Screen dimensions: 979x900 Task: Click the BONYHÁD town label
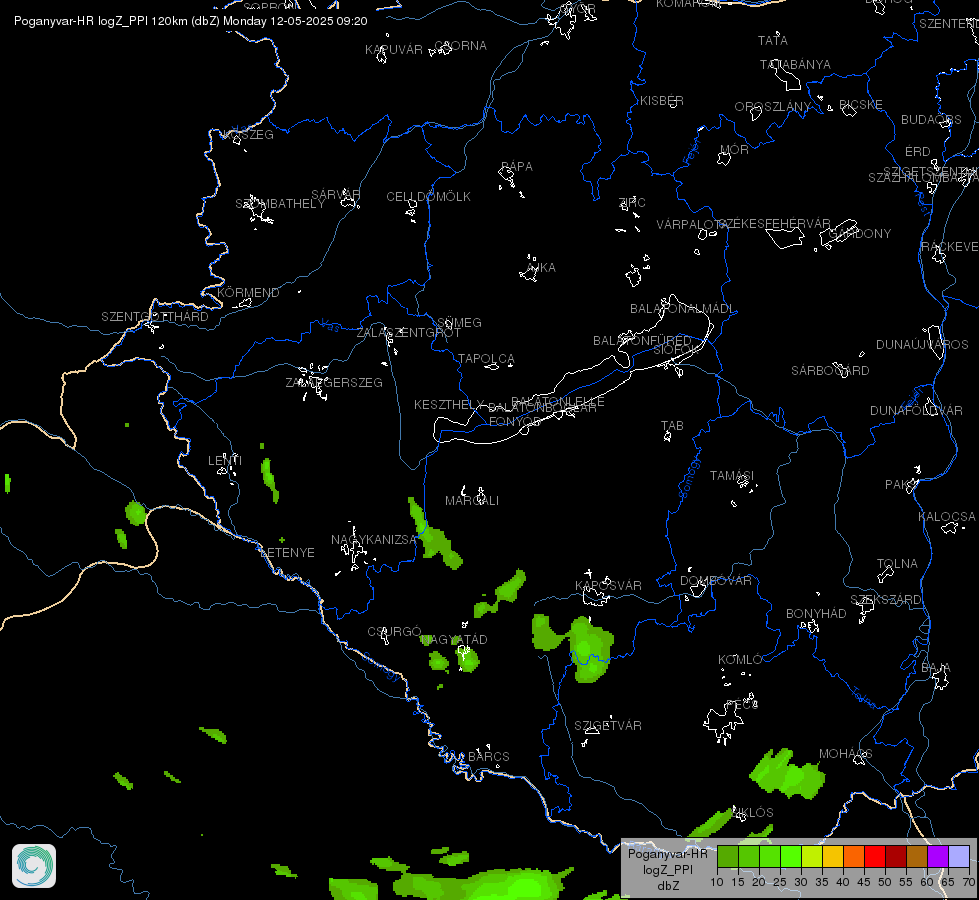[x=816, y=614]
